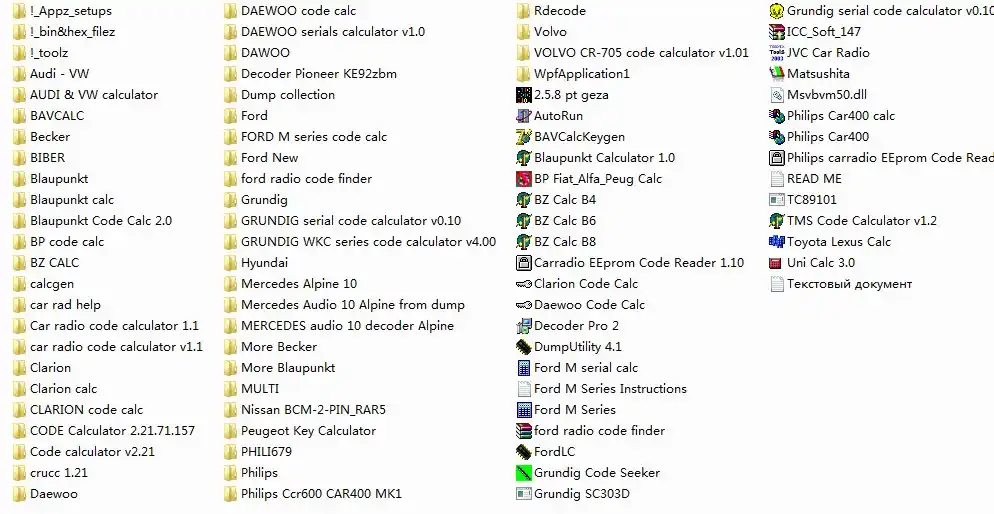The height and width of the screenshot is (514, 994).
Task: Select the READ ME text file
Action: click(806, 179)
